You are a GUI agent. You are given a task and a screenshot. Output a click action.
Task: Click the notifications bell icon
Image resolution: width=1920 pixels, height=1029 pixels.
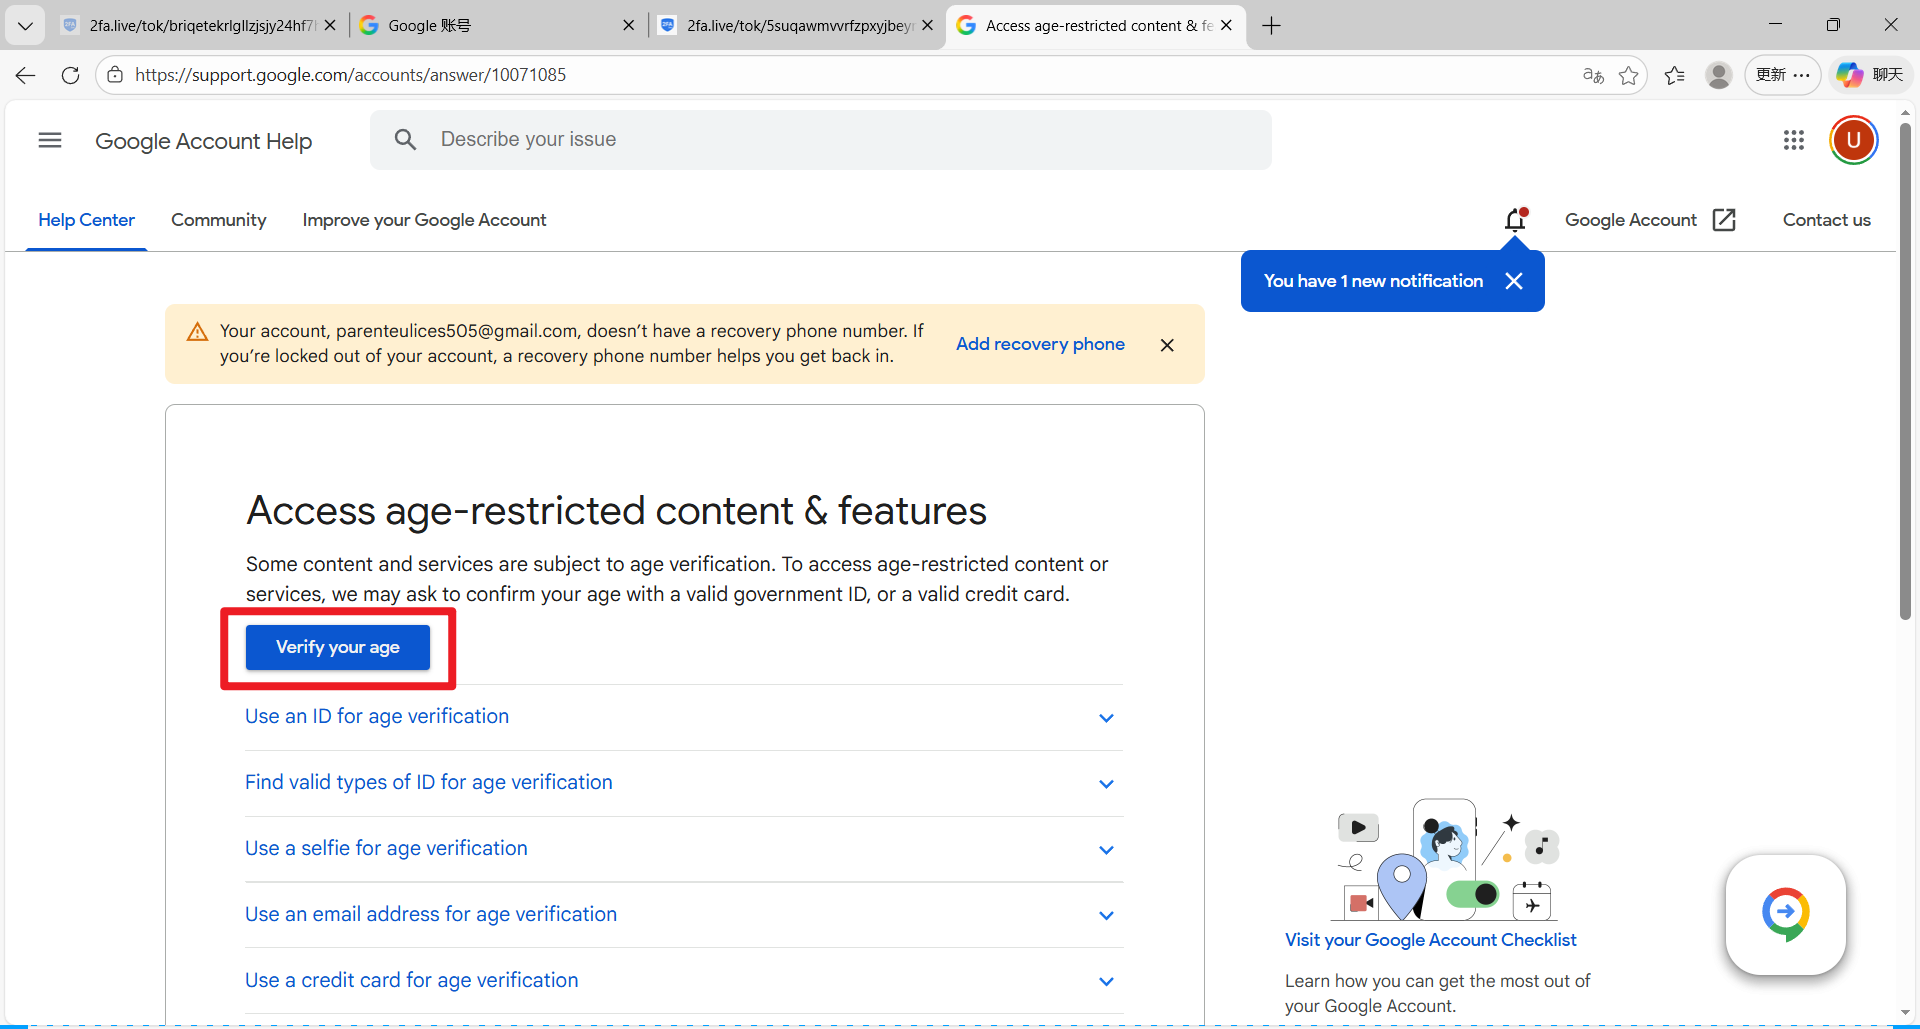tap(1515, 220)
